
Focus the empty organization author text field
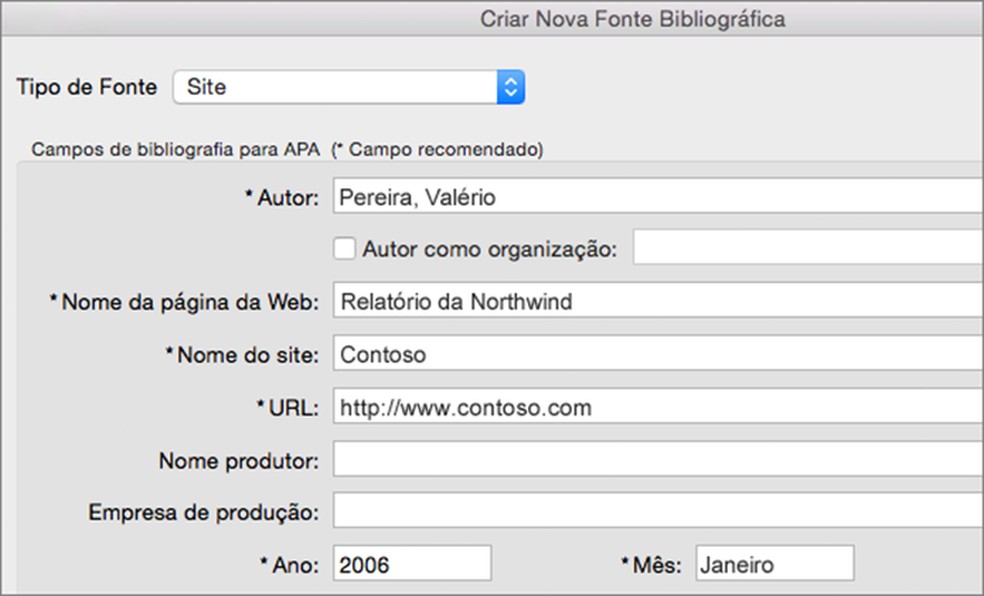808,249
